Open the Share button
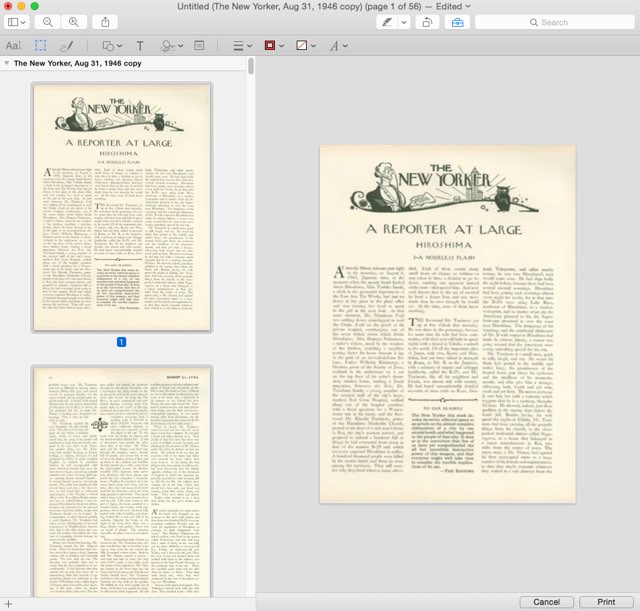This screenshot has height=611, width=640. (105, 22)
